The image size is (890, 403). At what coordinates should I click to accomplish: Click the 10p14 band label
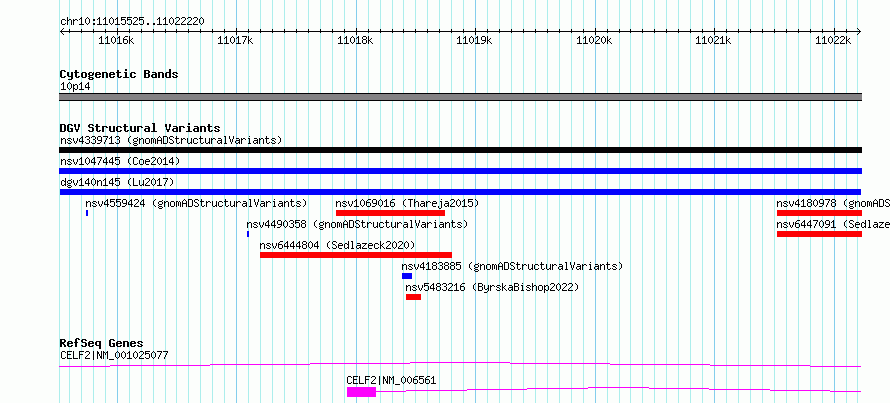75,87
